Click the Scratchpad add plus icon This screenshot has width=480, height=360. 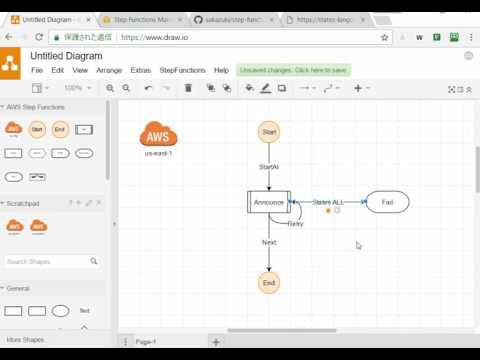(x=79, y=203)
